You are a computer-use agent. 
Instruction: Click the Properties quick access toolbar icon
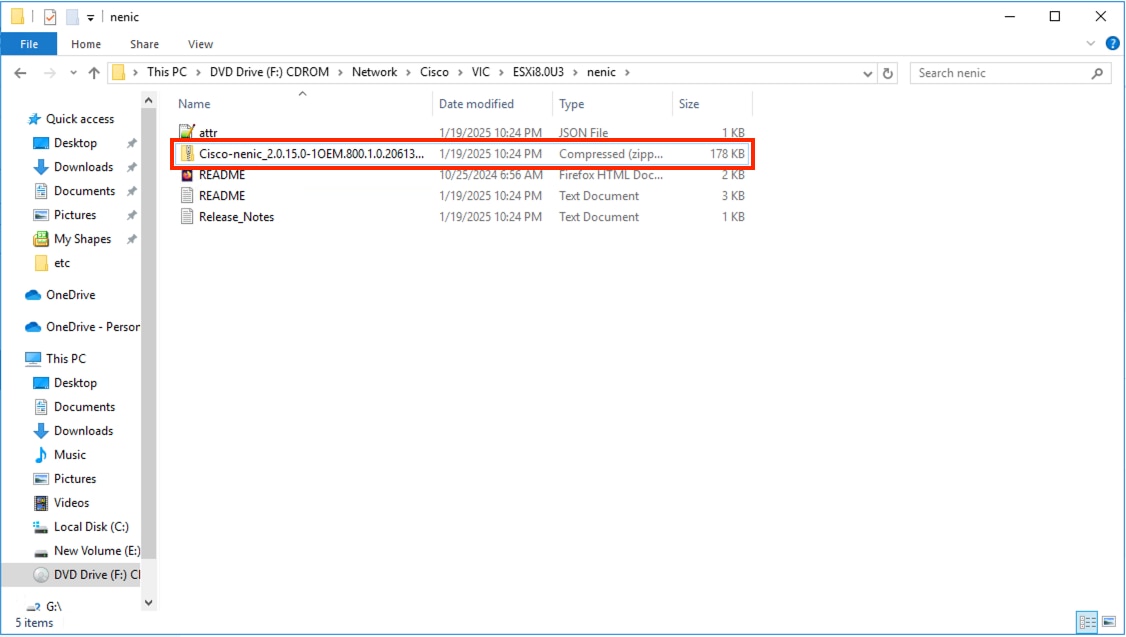tap(50, 17)
